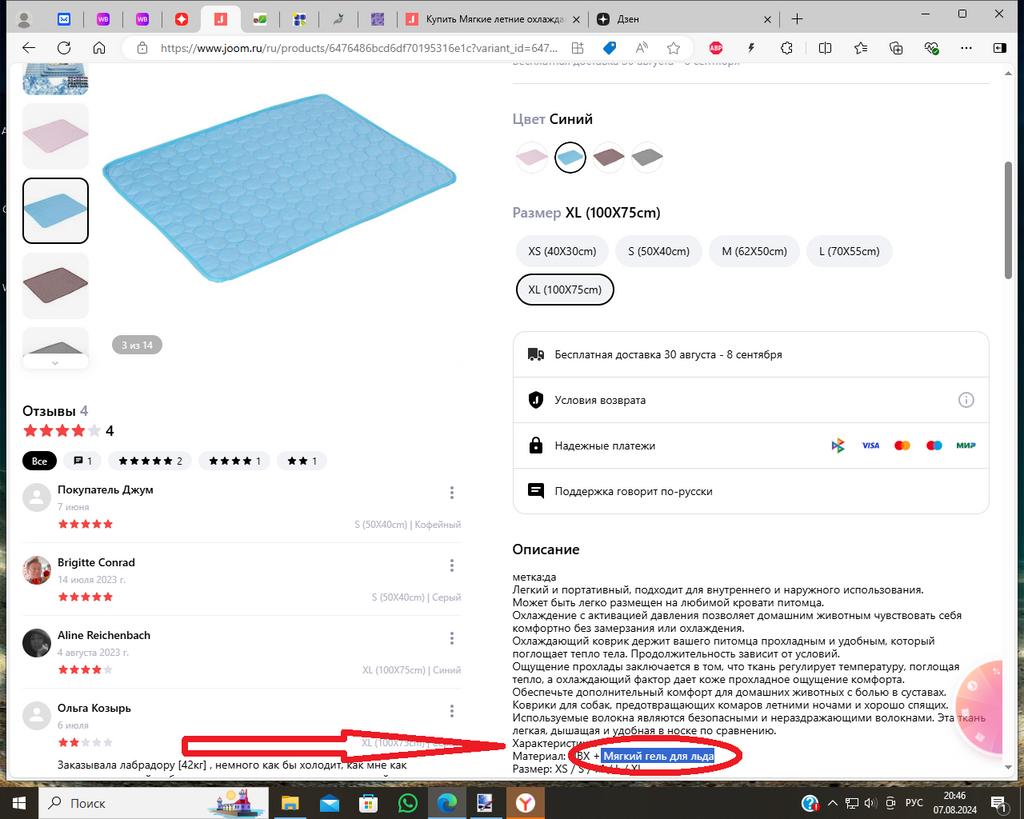Screen dimensions: 1024x819
Task: Click the browser refresh button
Action: pos(64,47)
